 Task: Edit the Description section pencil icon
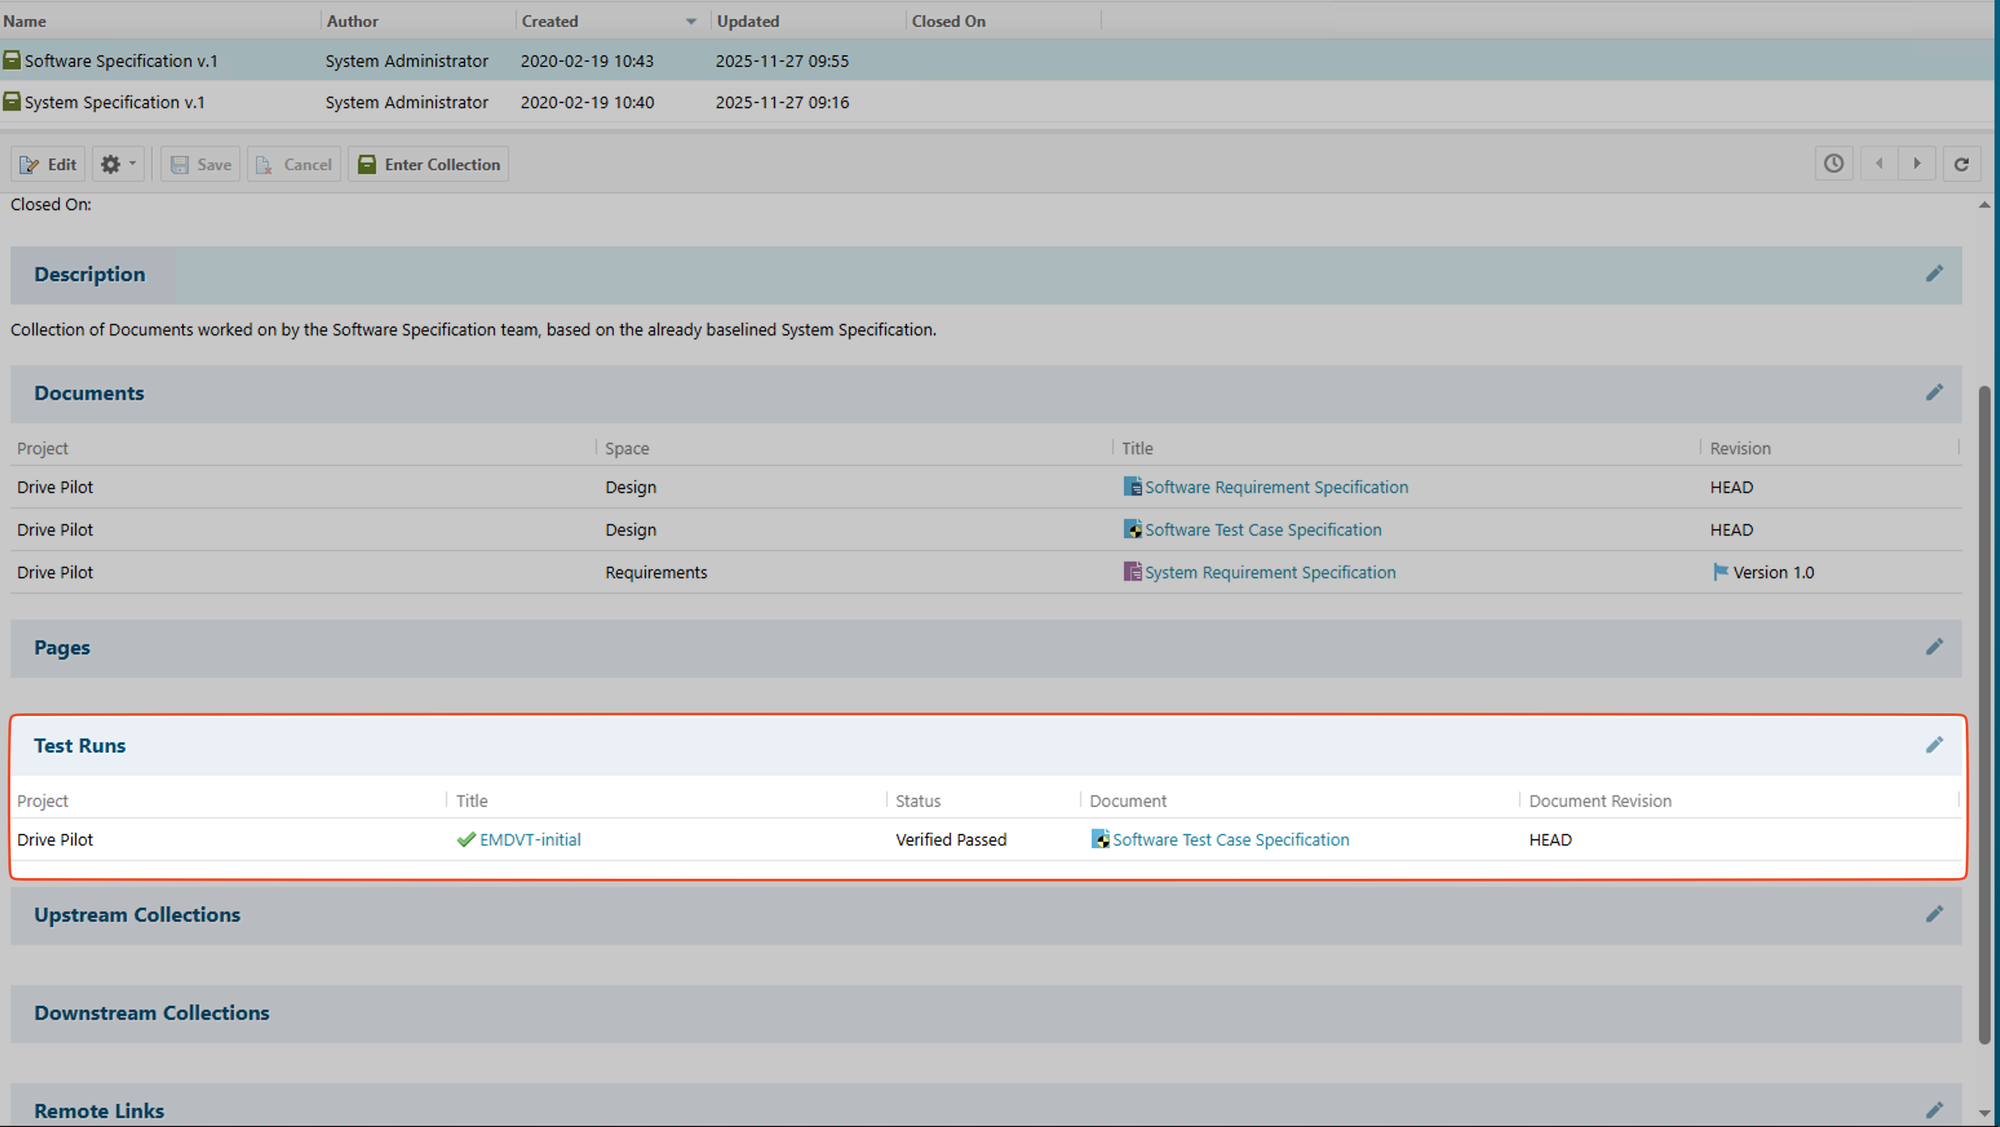tap(1934, 274)
